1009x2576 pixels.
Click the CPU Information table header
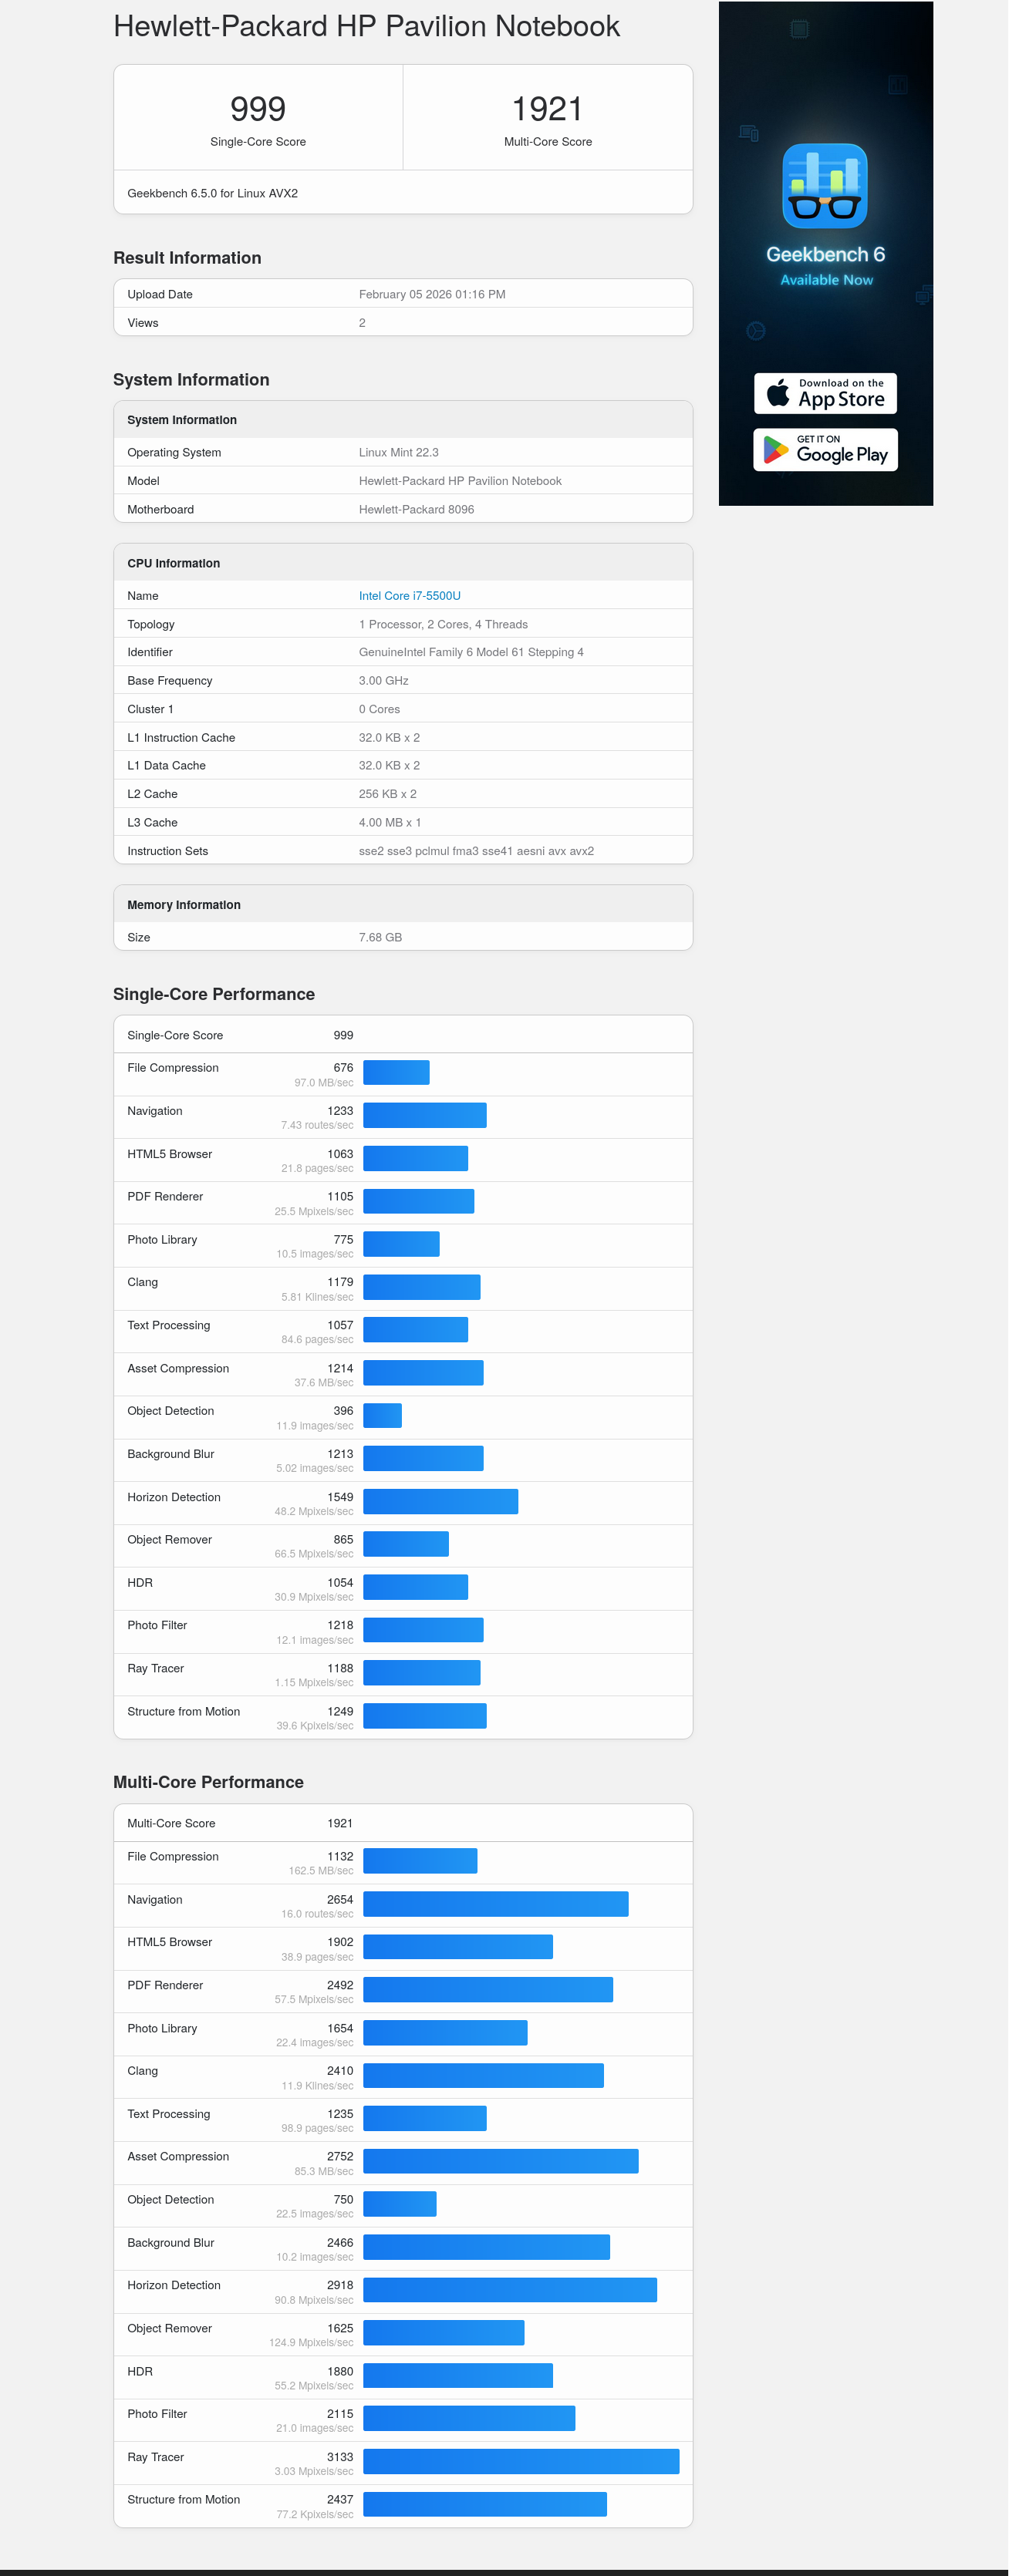pyautogui.click(x=173, y=563)
